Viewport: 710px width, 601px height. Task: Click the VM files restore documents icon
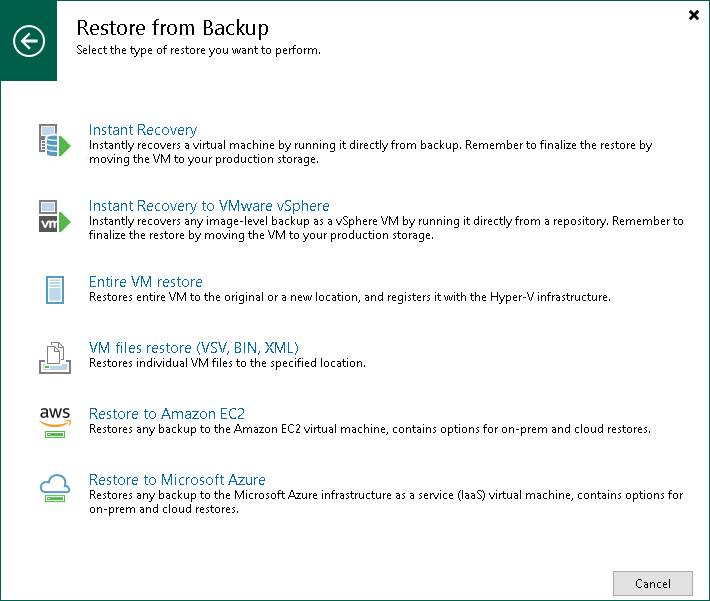(x=55, y=358)
